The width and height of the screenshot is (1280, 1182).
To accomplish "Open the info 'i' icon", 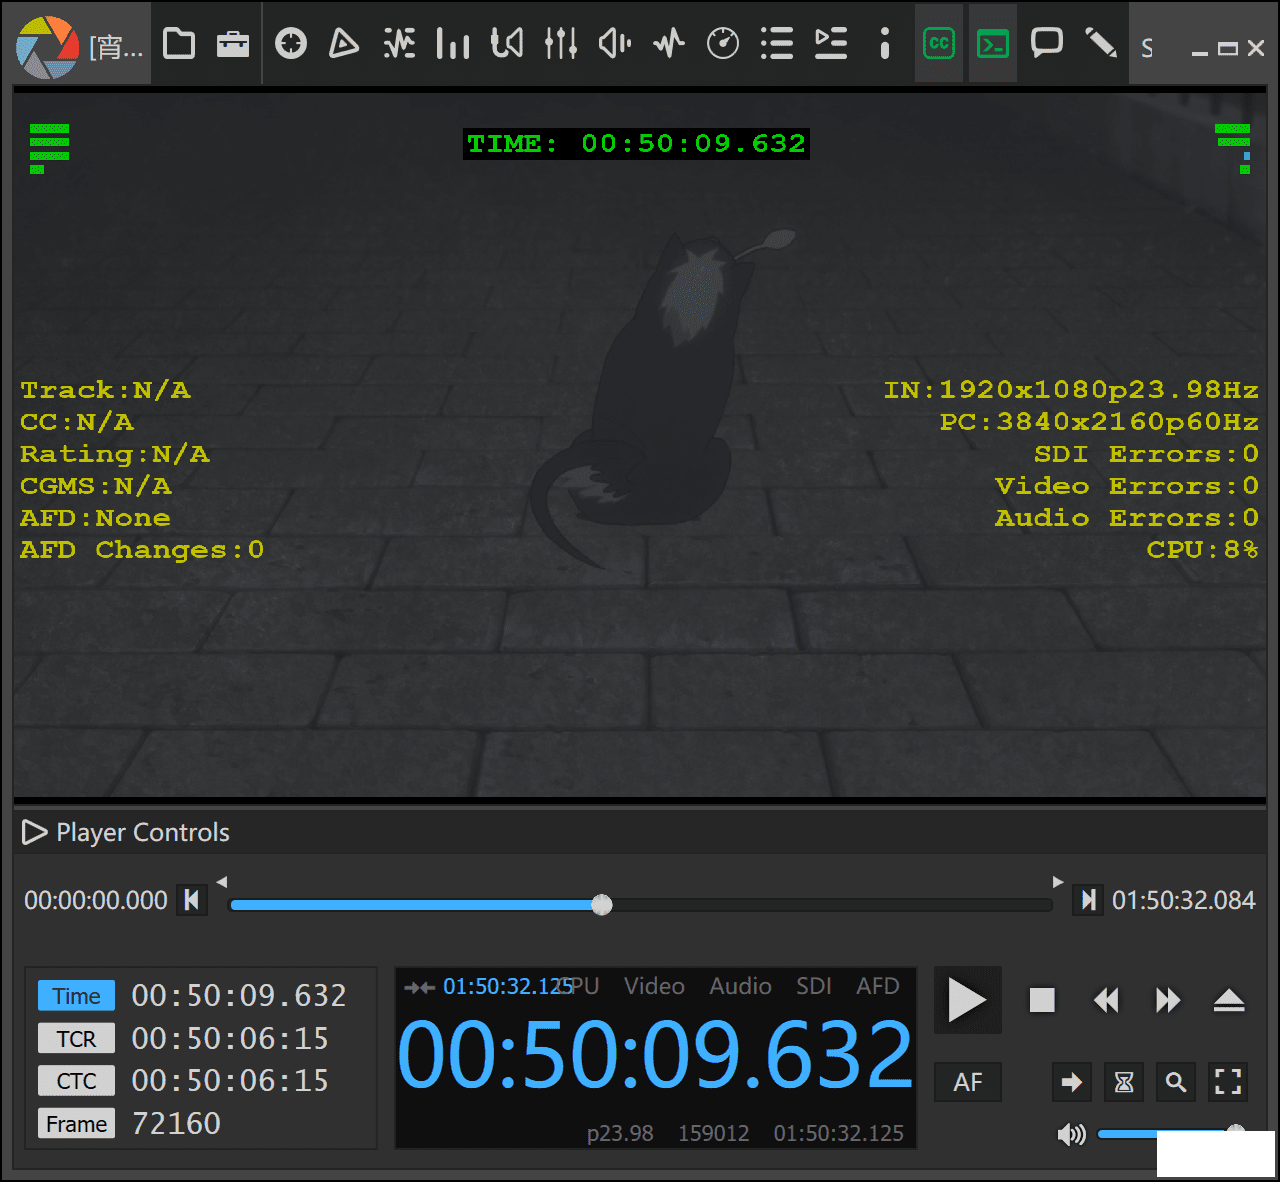I will 885,44.
